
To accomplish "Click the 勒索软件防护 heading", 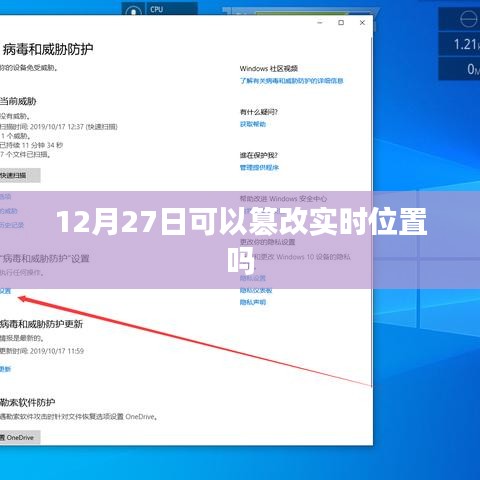I will tap(27, 402).
